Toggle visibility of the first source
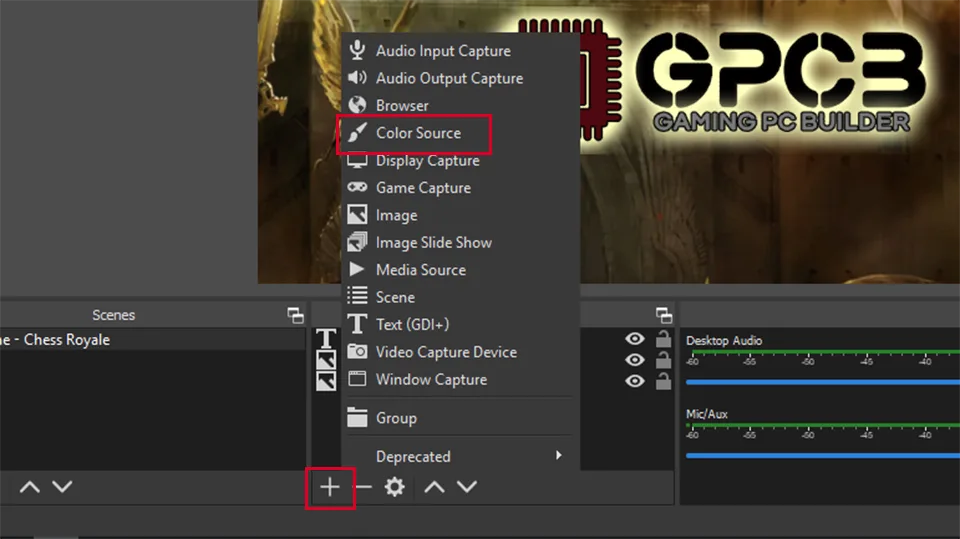The height and width of the screenshot is (539, 960). (x=635, y=339)
